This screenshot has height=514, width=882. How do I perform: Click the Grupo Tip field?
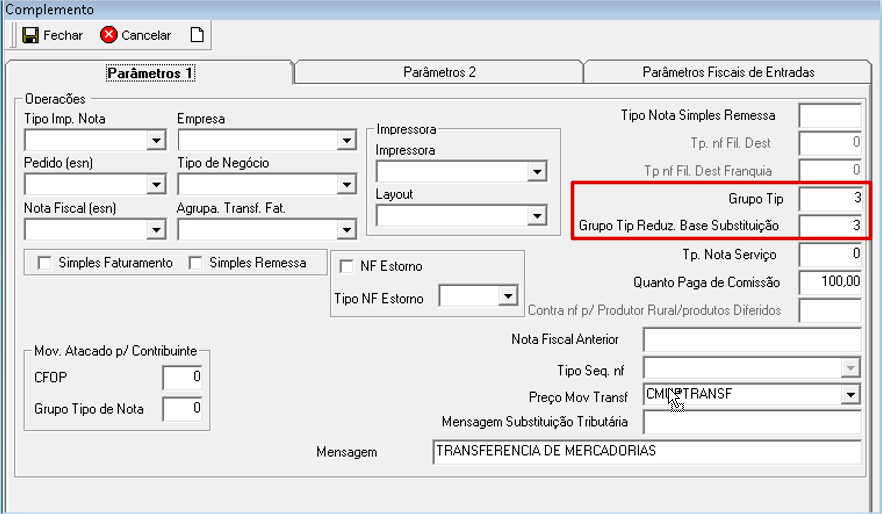830,199
